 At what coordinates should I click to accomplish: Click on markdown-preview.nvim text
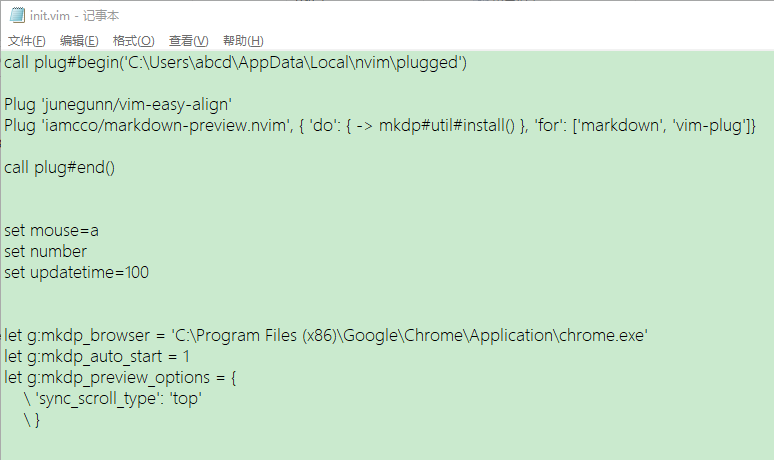165,125
